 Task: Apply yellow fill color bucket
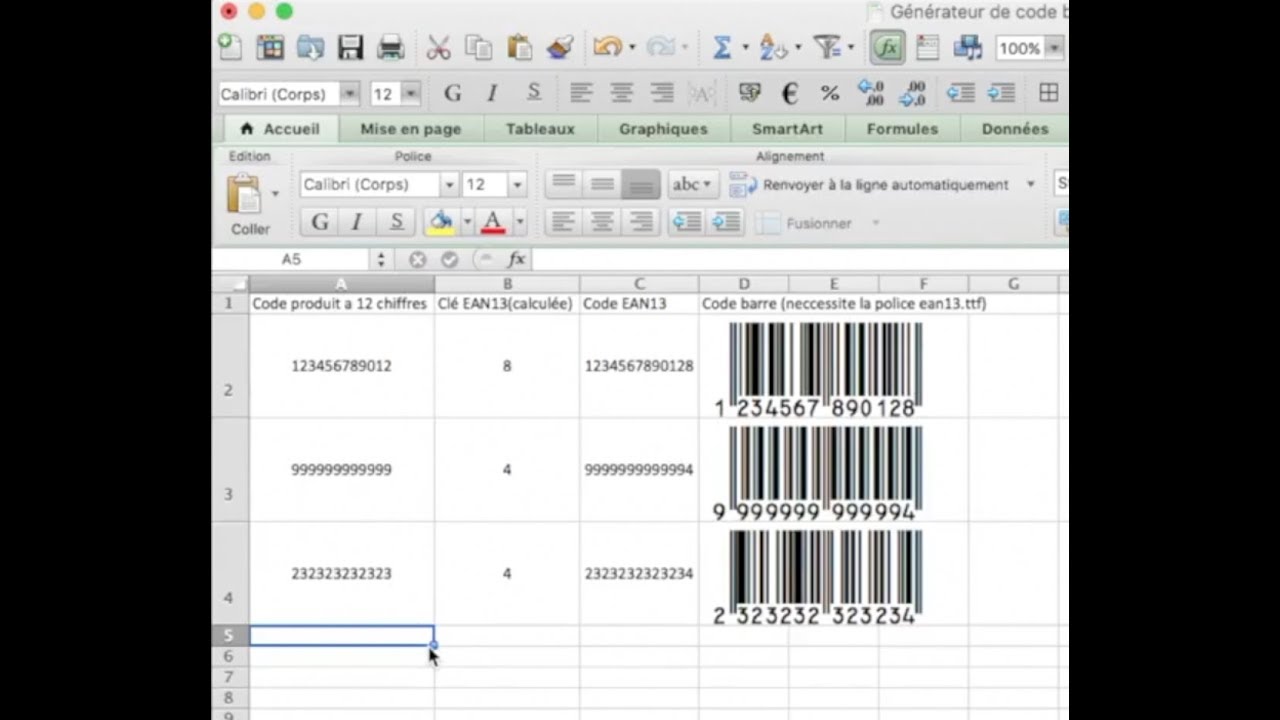pyautogui.click(x=440, y=222)
